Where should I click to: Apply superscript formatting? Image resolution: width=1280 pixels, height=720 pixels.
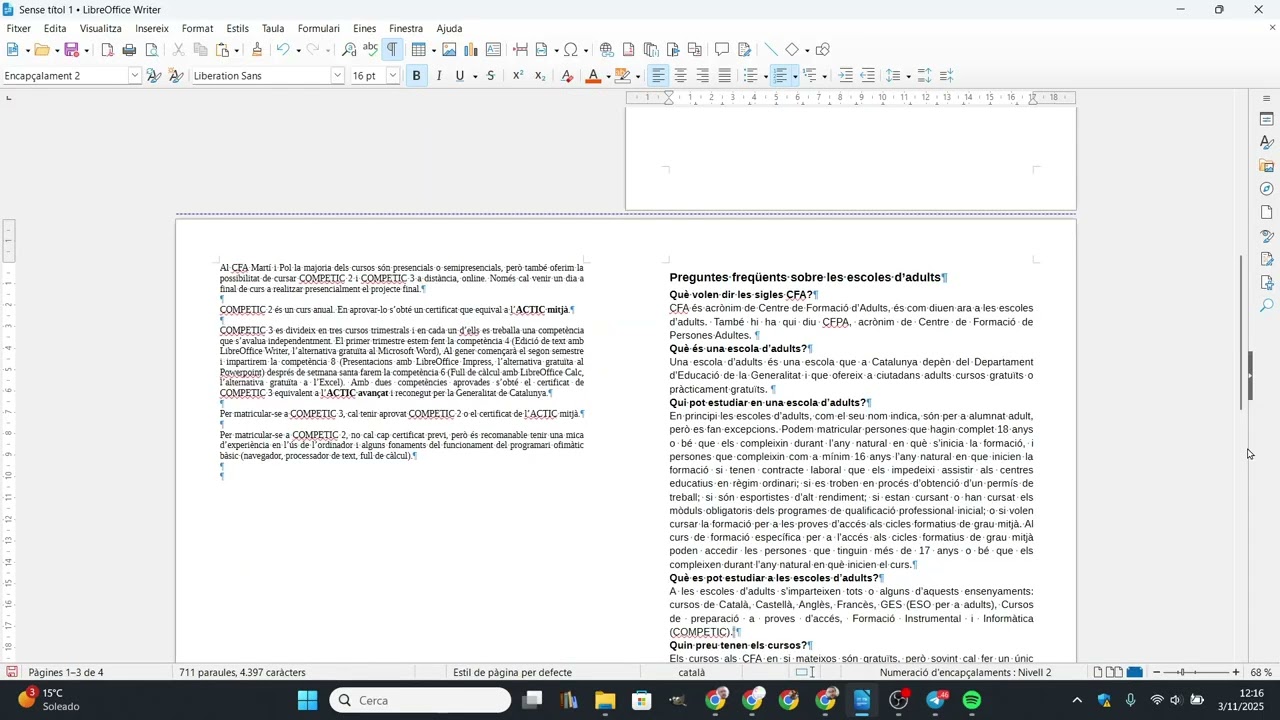(518, 76)
